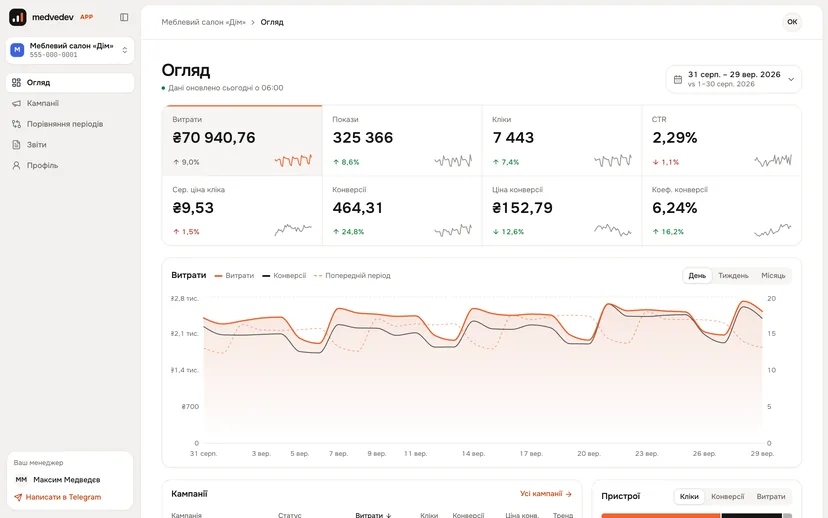Select the Ціна конверсії metric card
Image resolution: width=828 pixels, height=518 pixels.
coord(562,211)
